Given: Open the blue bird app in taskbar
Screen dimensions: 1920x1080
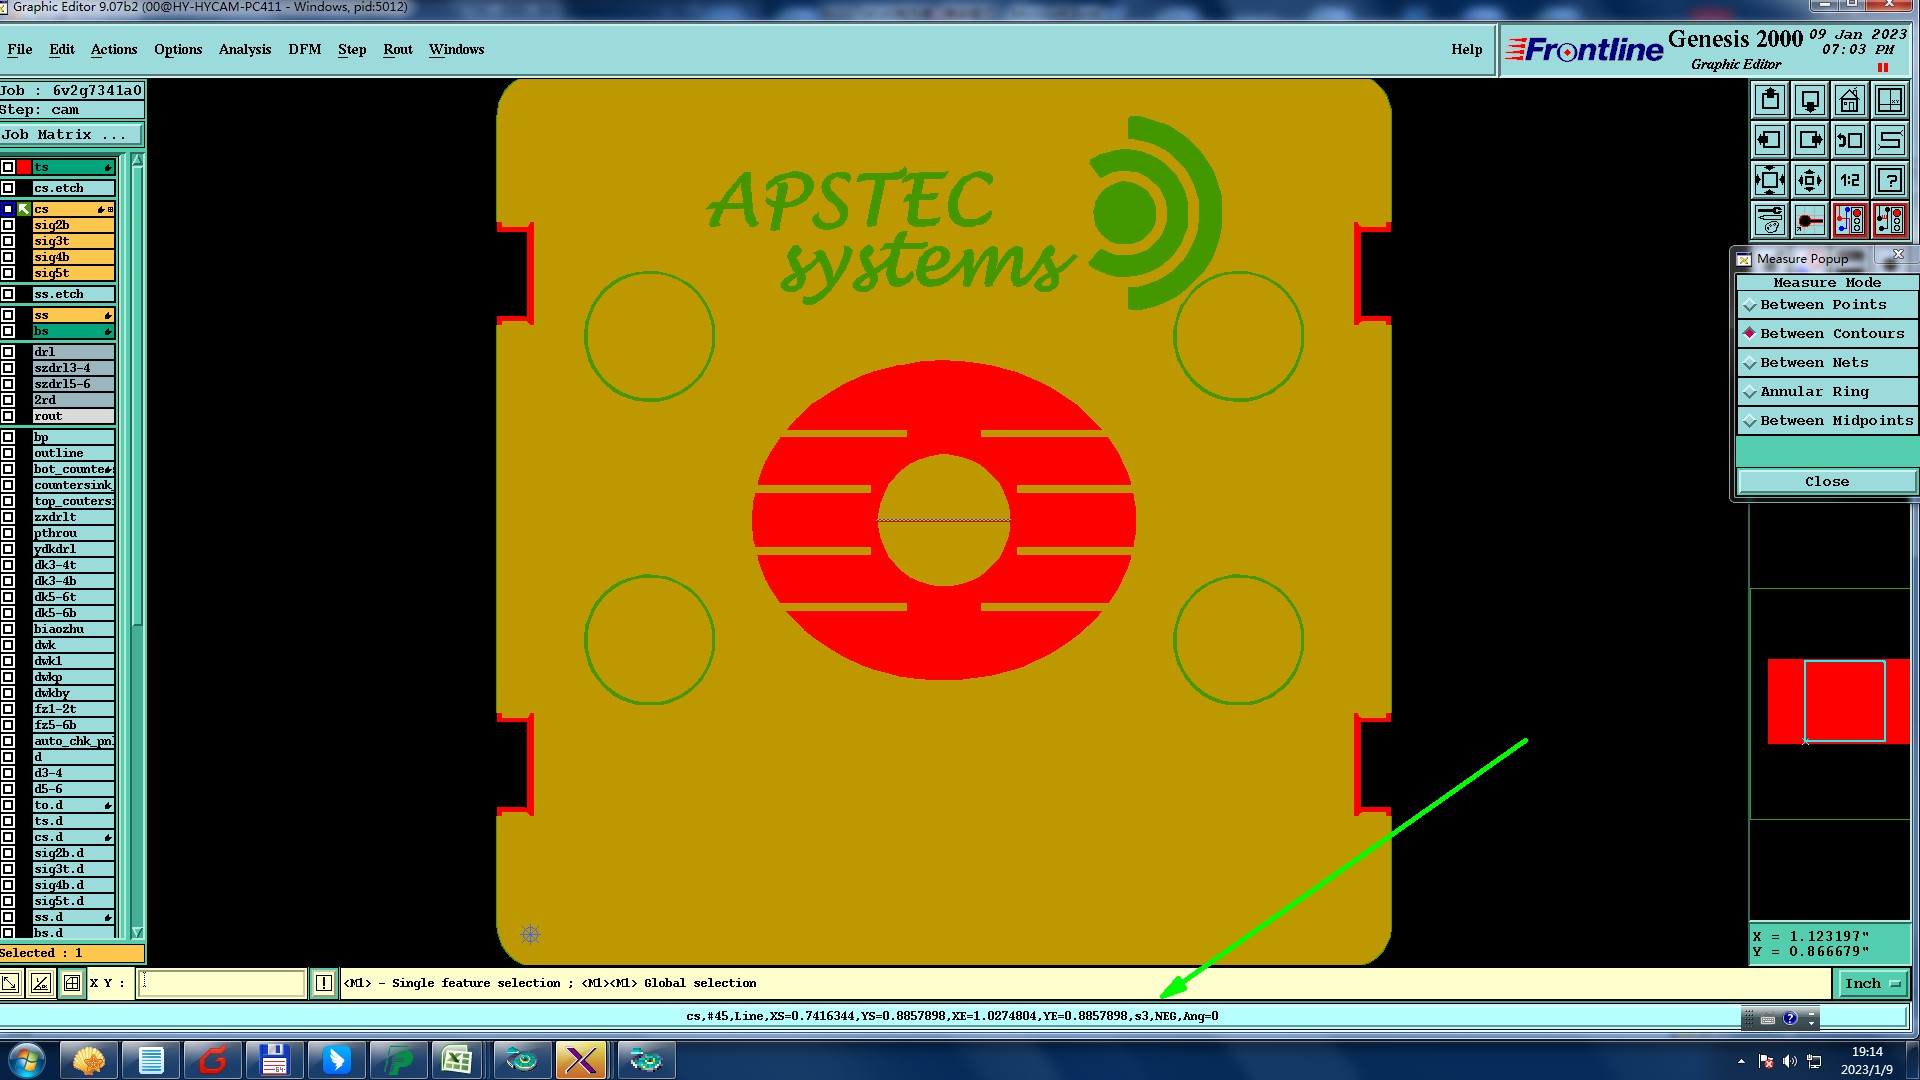Looking at the screenshot, I should 336,1060.
